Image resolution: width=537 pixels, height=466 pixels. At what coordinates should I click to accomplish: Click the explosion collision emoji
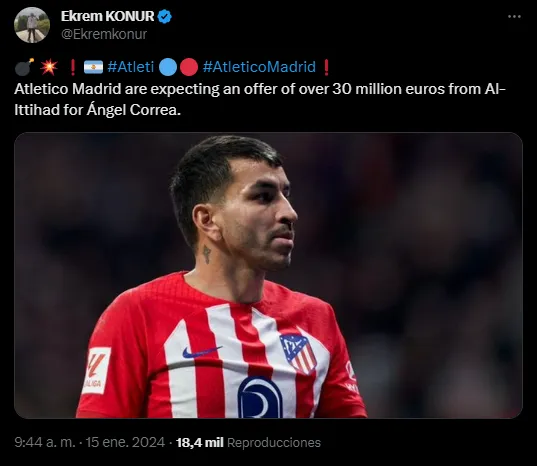pyautogui.click(x=49, y=67)
